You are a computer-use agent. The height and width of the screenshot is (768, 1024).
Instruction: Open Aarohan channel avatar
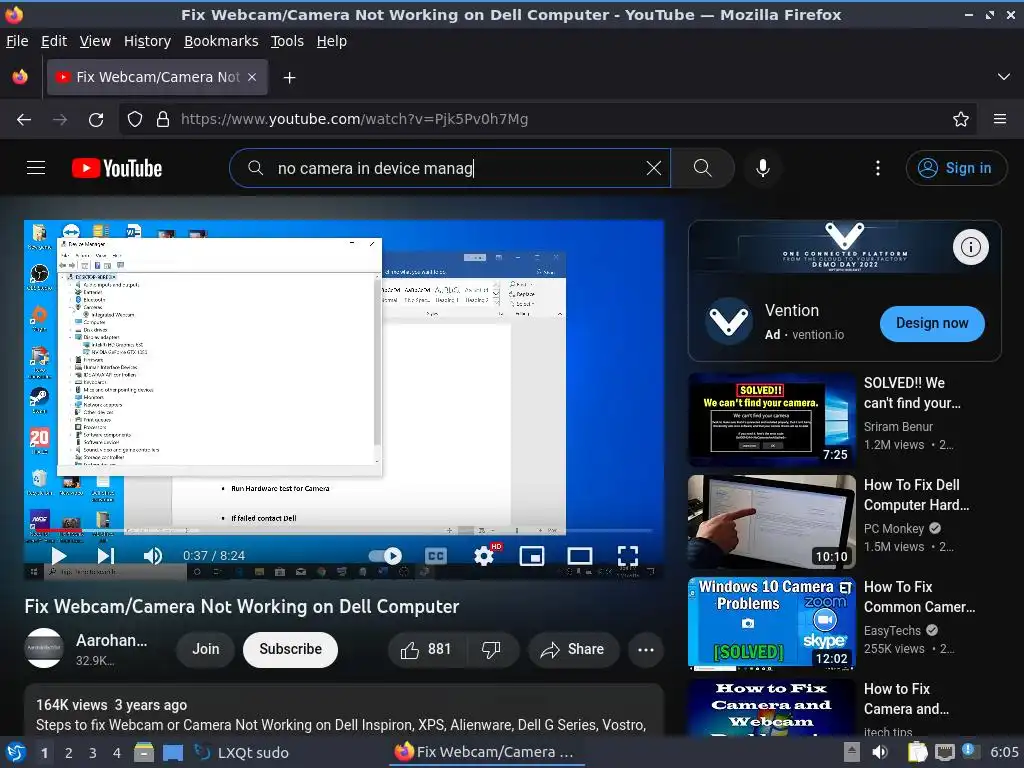(x=44, y=648)
